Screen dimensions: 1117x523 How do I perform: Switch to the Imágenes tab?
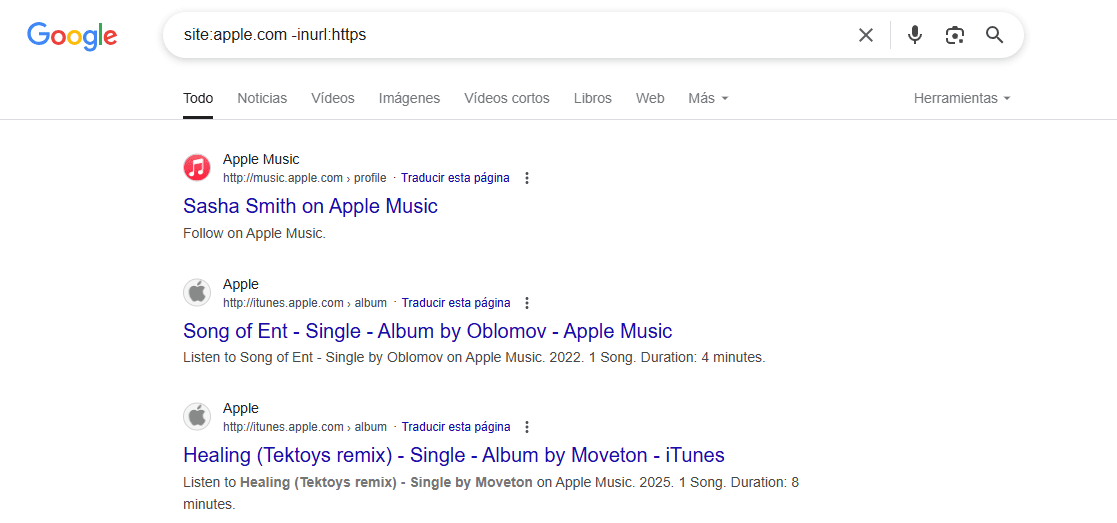click(410, 98)
